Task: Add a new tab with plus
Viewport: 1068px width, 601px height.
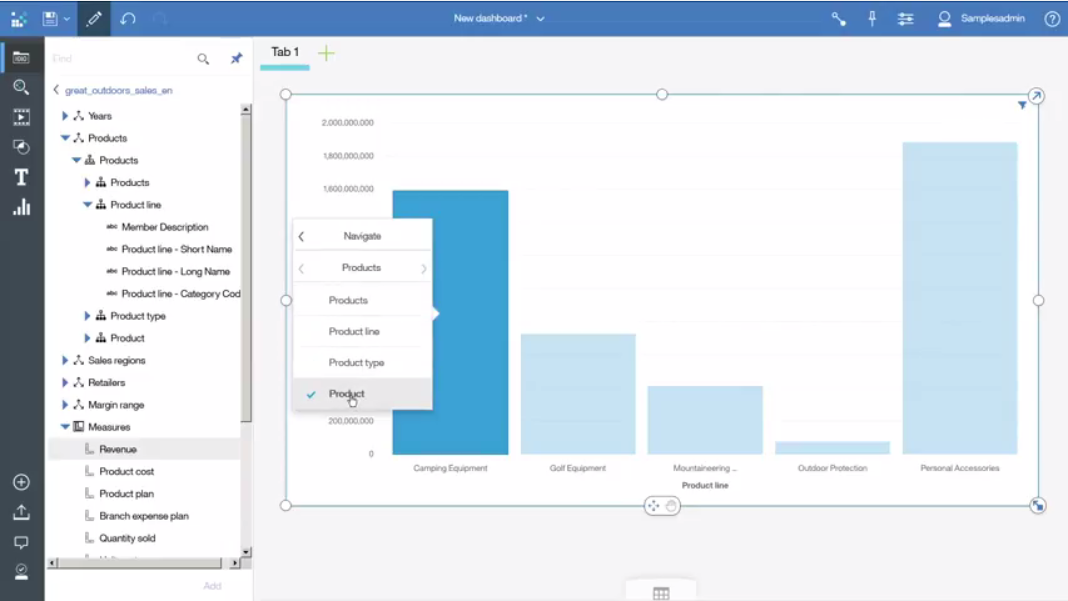Action: 326,52
